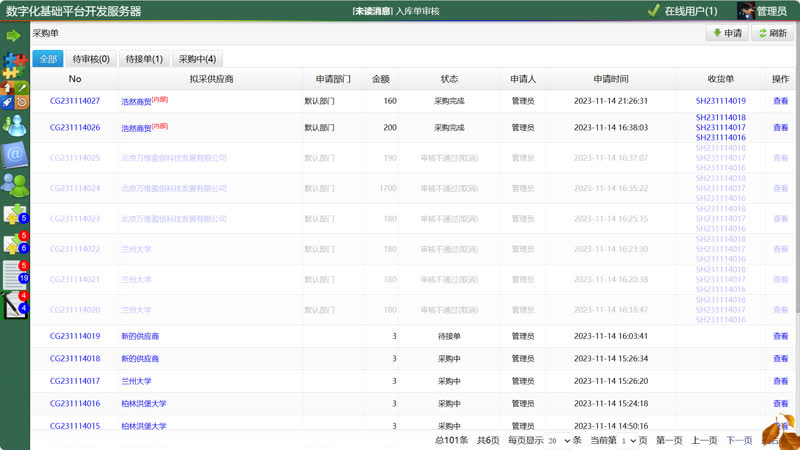Image resolution: width=800 pixels, height=450 pixels.
Task: Select the 采购中(4) tab
Action: (x=197, y=59)
